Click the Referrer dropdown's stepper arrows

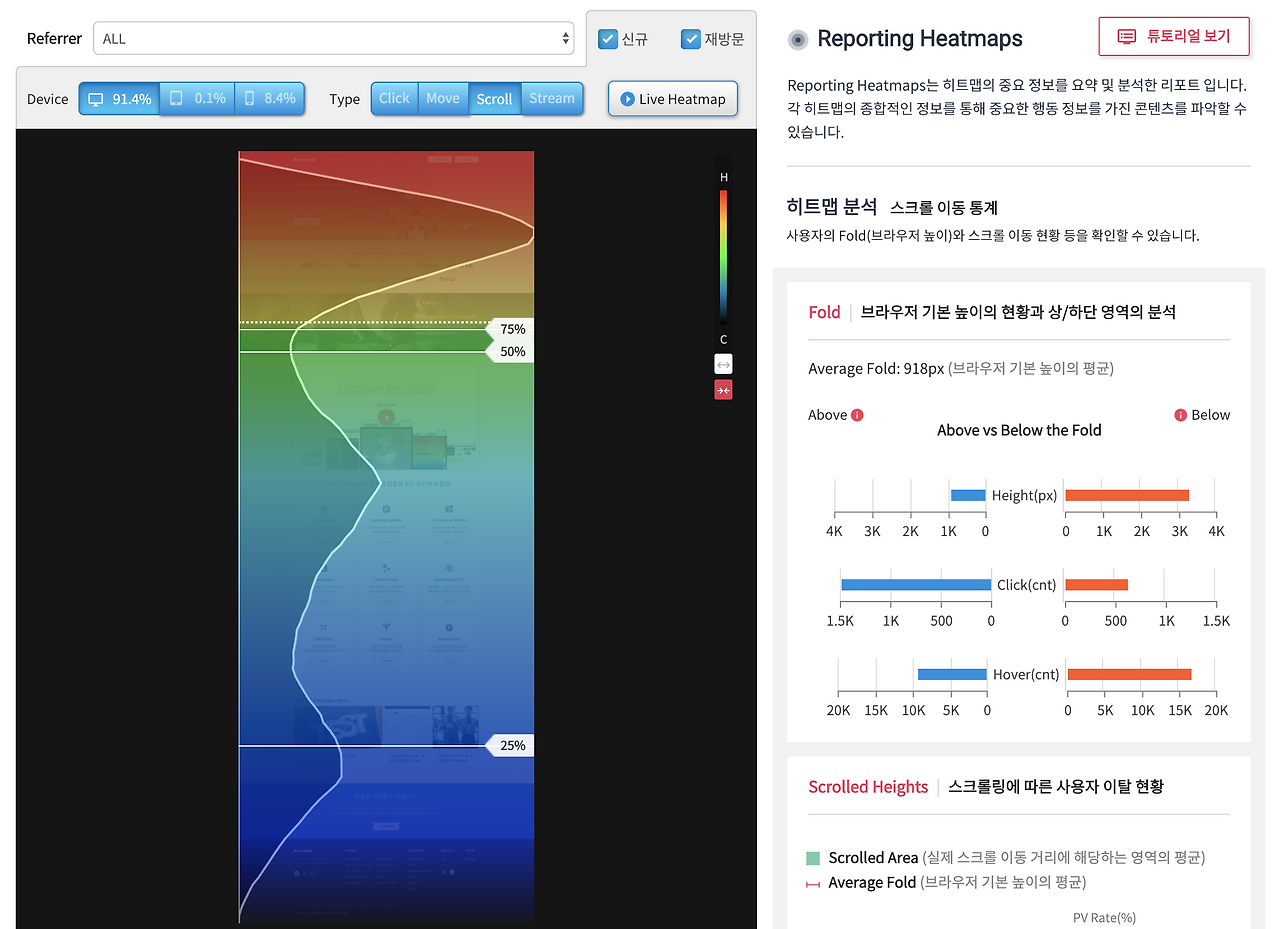point(567,39)
